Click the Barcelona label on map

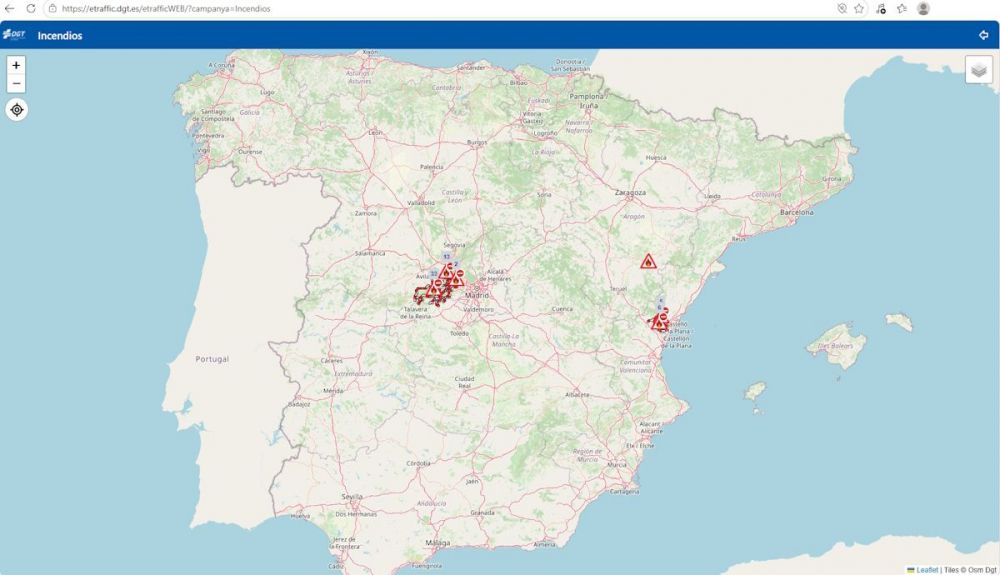coord(797,212)
